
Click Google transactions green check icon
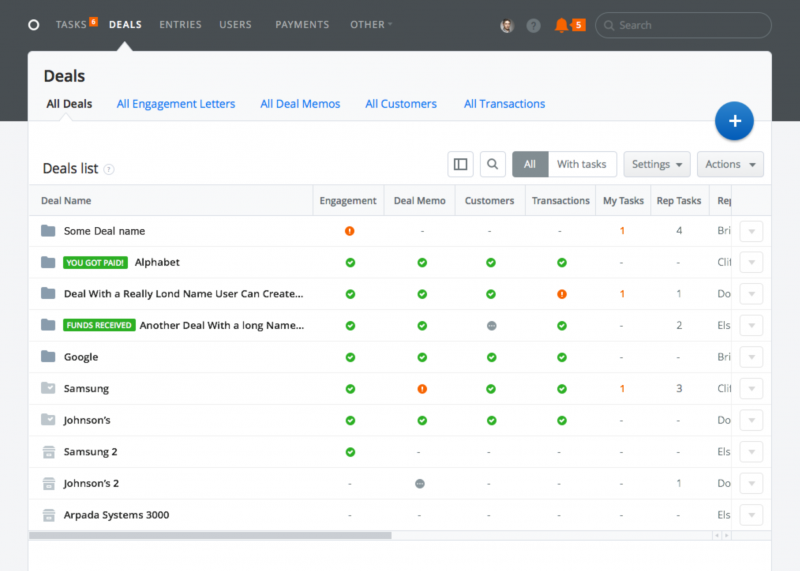click(x=562, y=357)
